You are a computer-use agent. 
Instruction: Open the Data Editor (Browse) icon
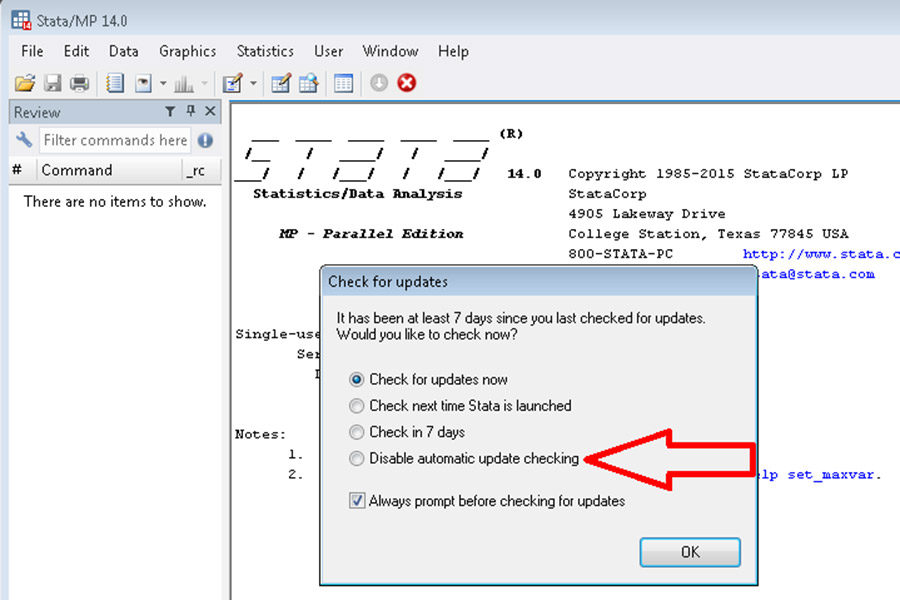coord(309,83)
